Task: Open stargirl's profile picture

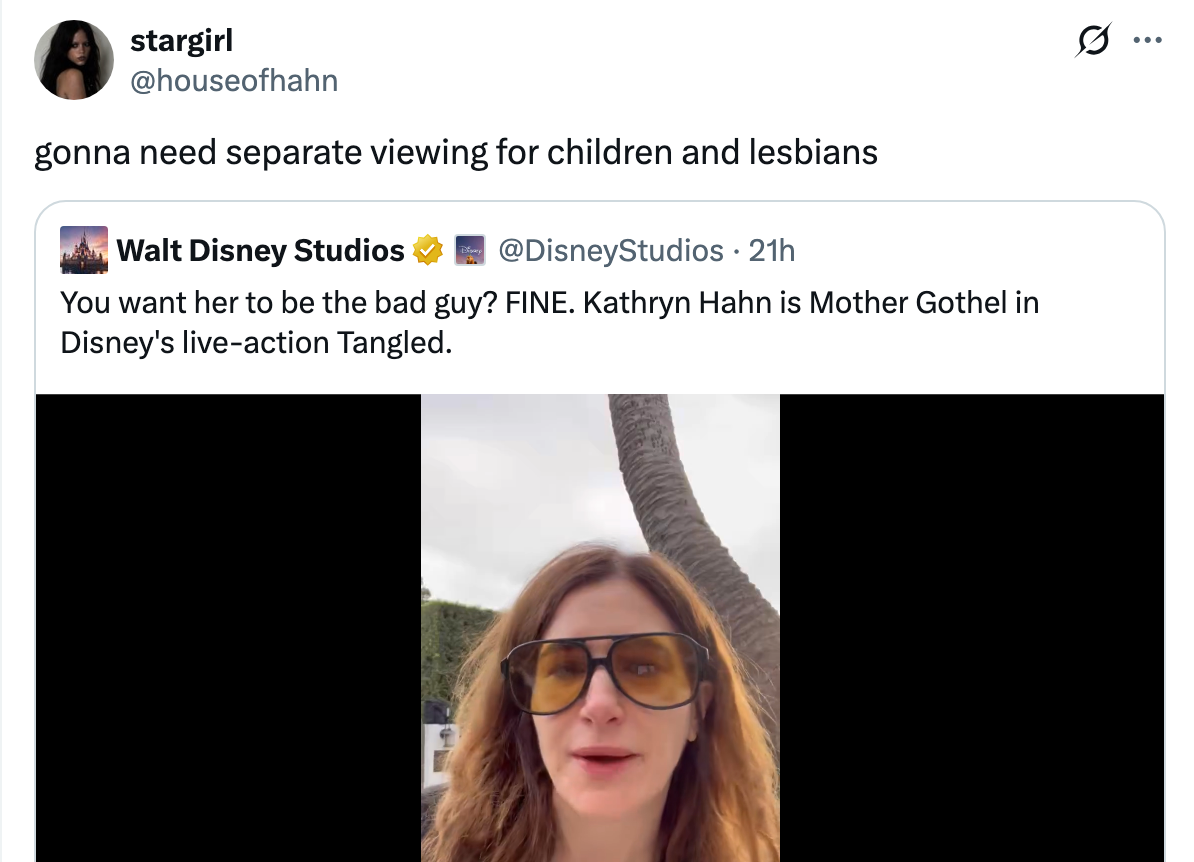Action: [74, 60]
